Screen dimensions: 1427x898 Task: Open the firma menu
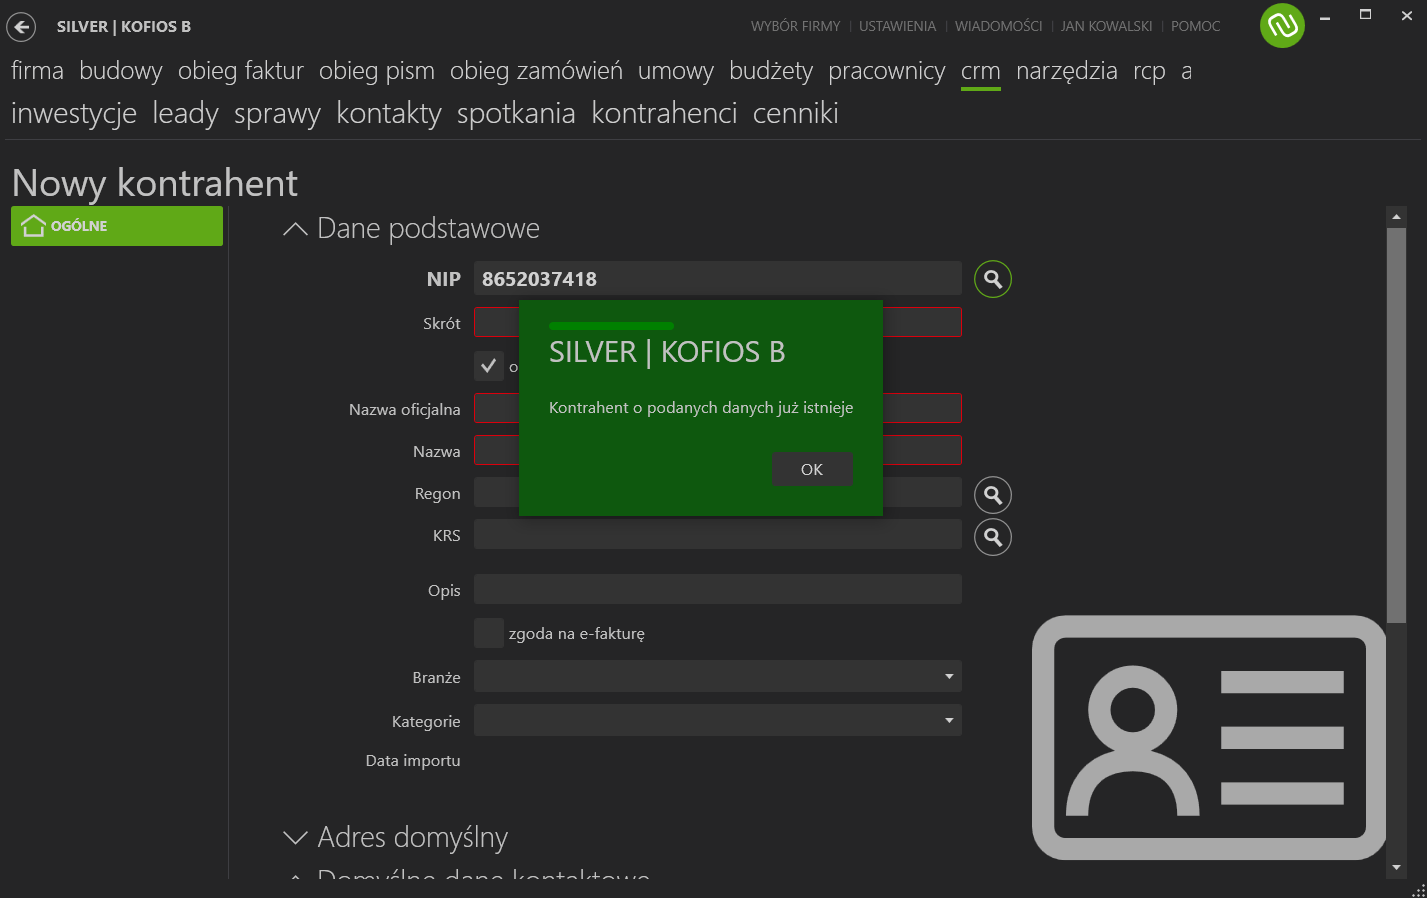37,71
